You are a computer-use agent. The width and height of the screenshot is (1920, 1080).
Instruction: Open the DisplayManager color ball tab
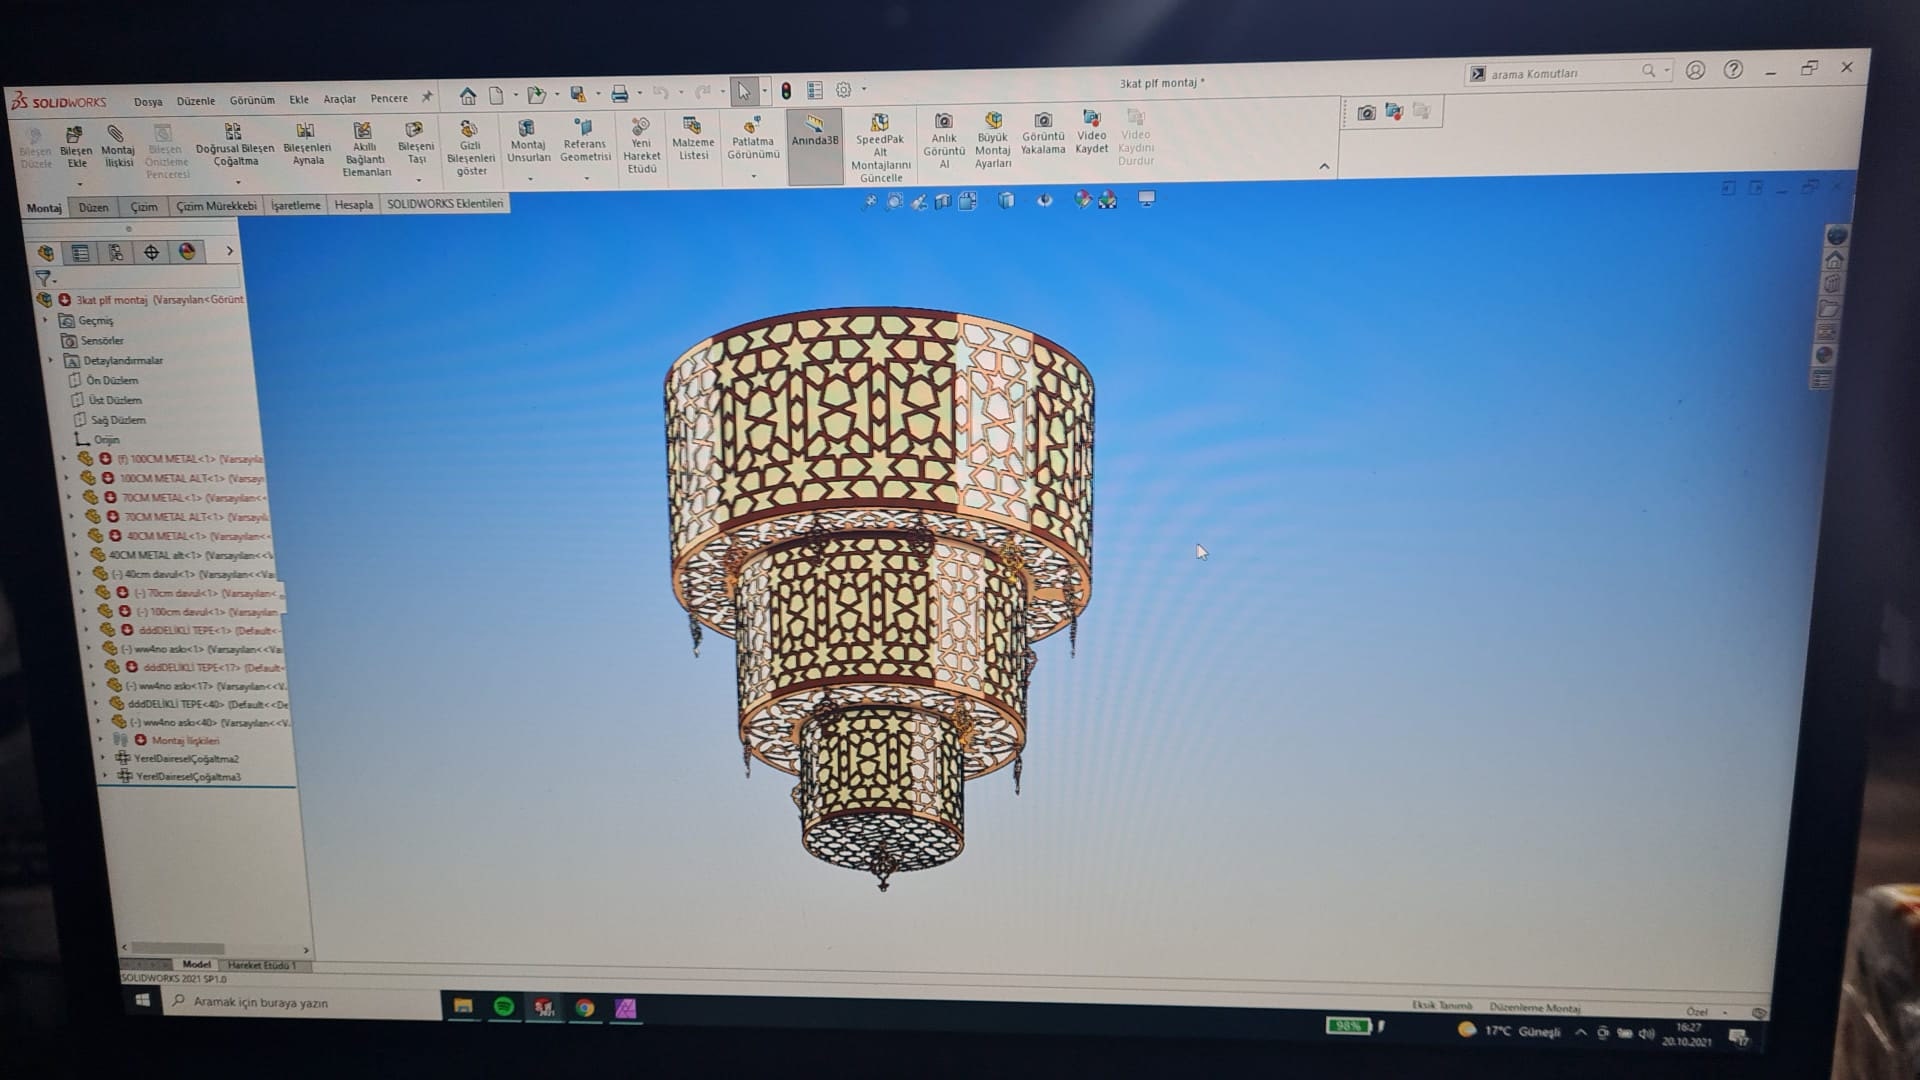tap(187, 252)
